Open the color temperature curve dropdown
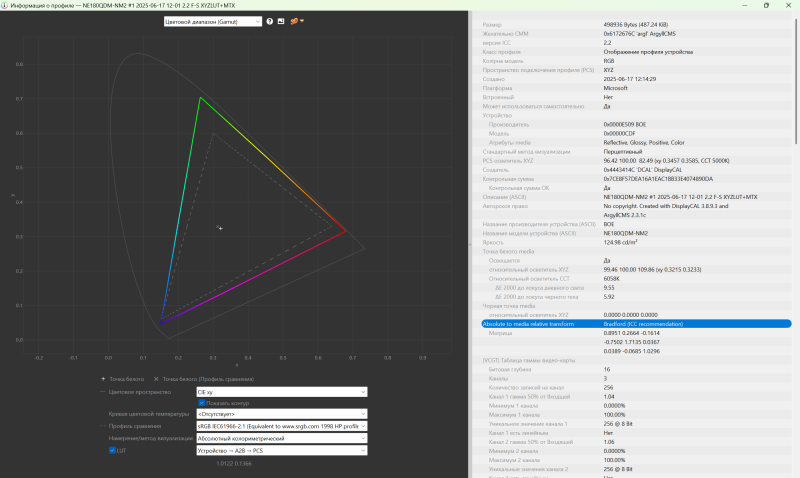800x478 pixels. [x=281, y=414]
